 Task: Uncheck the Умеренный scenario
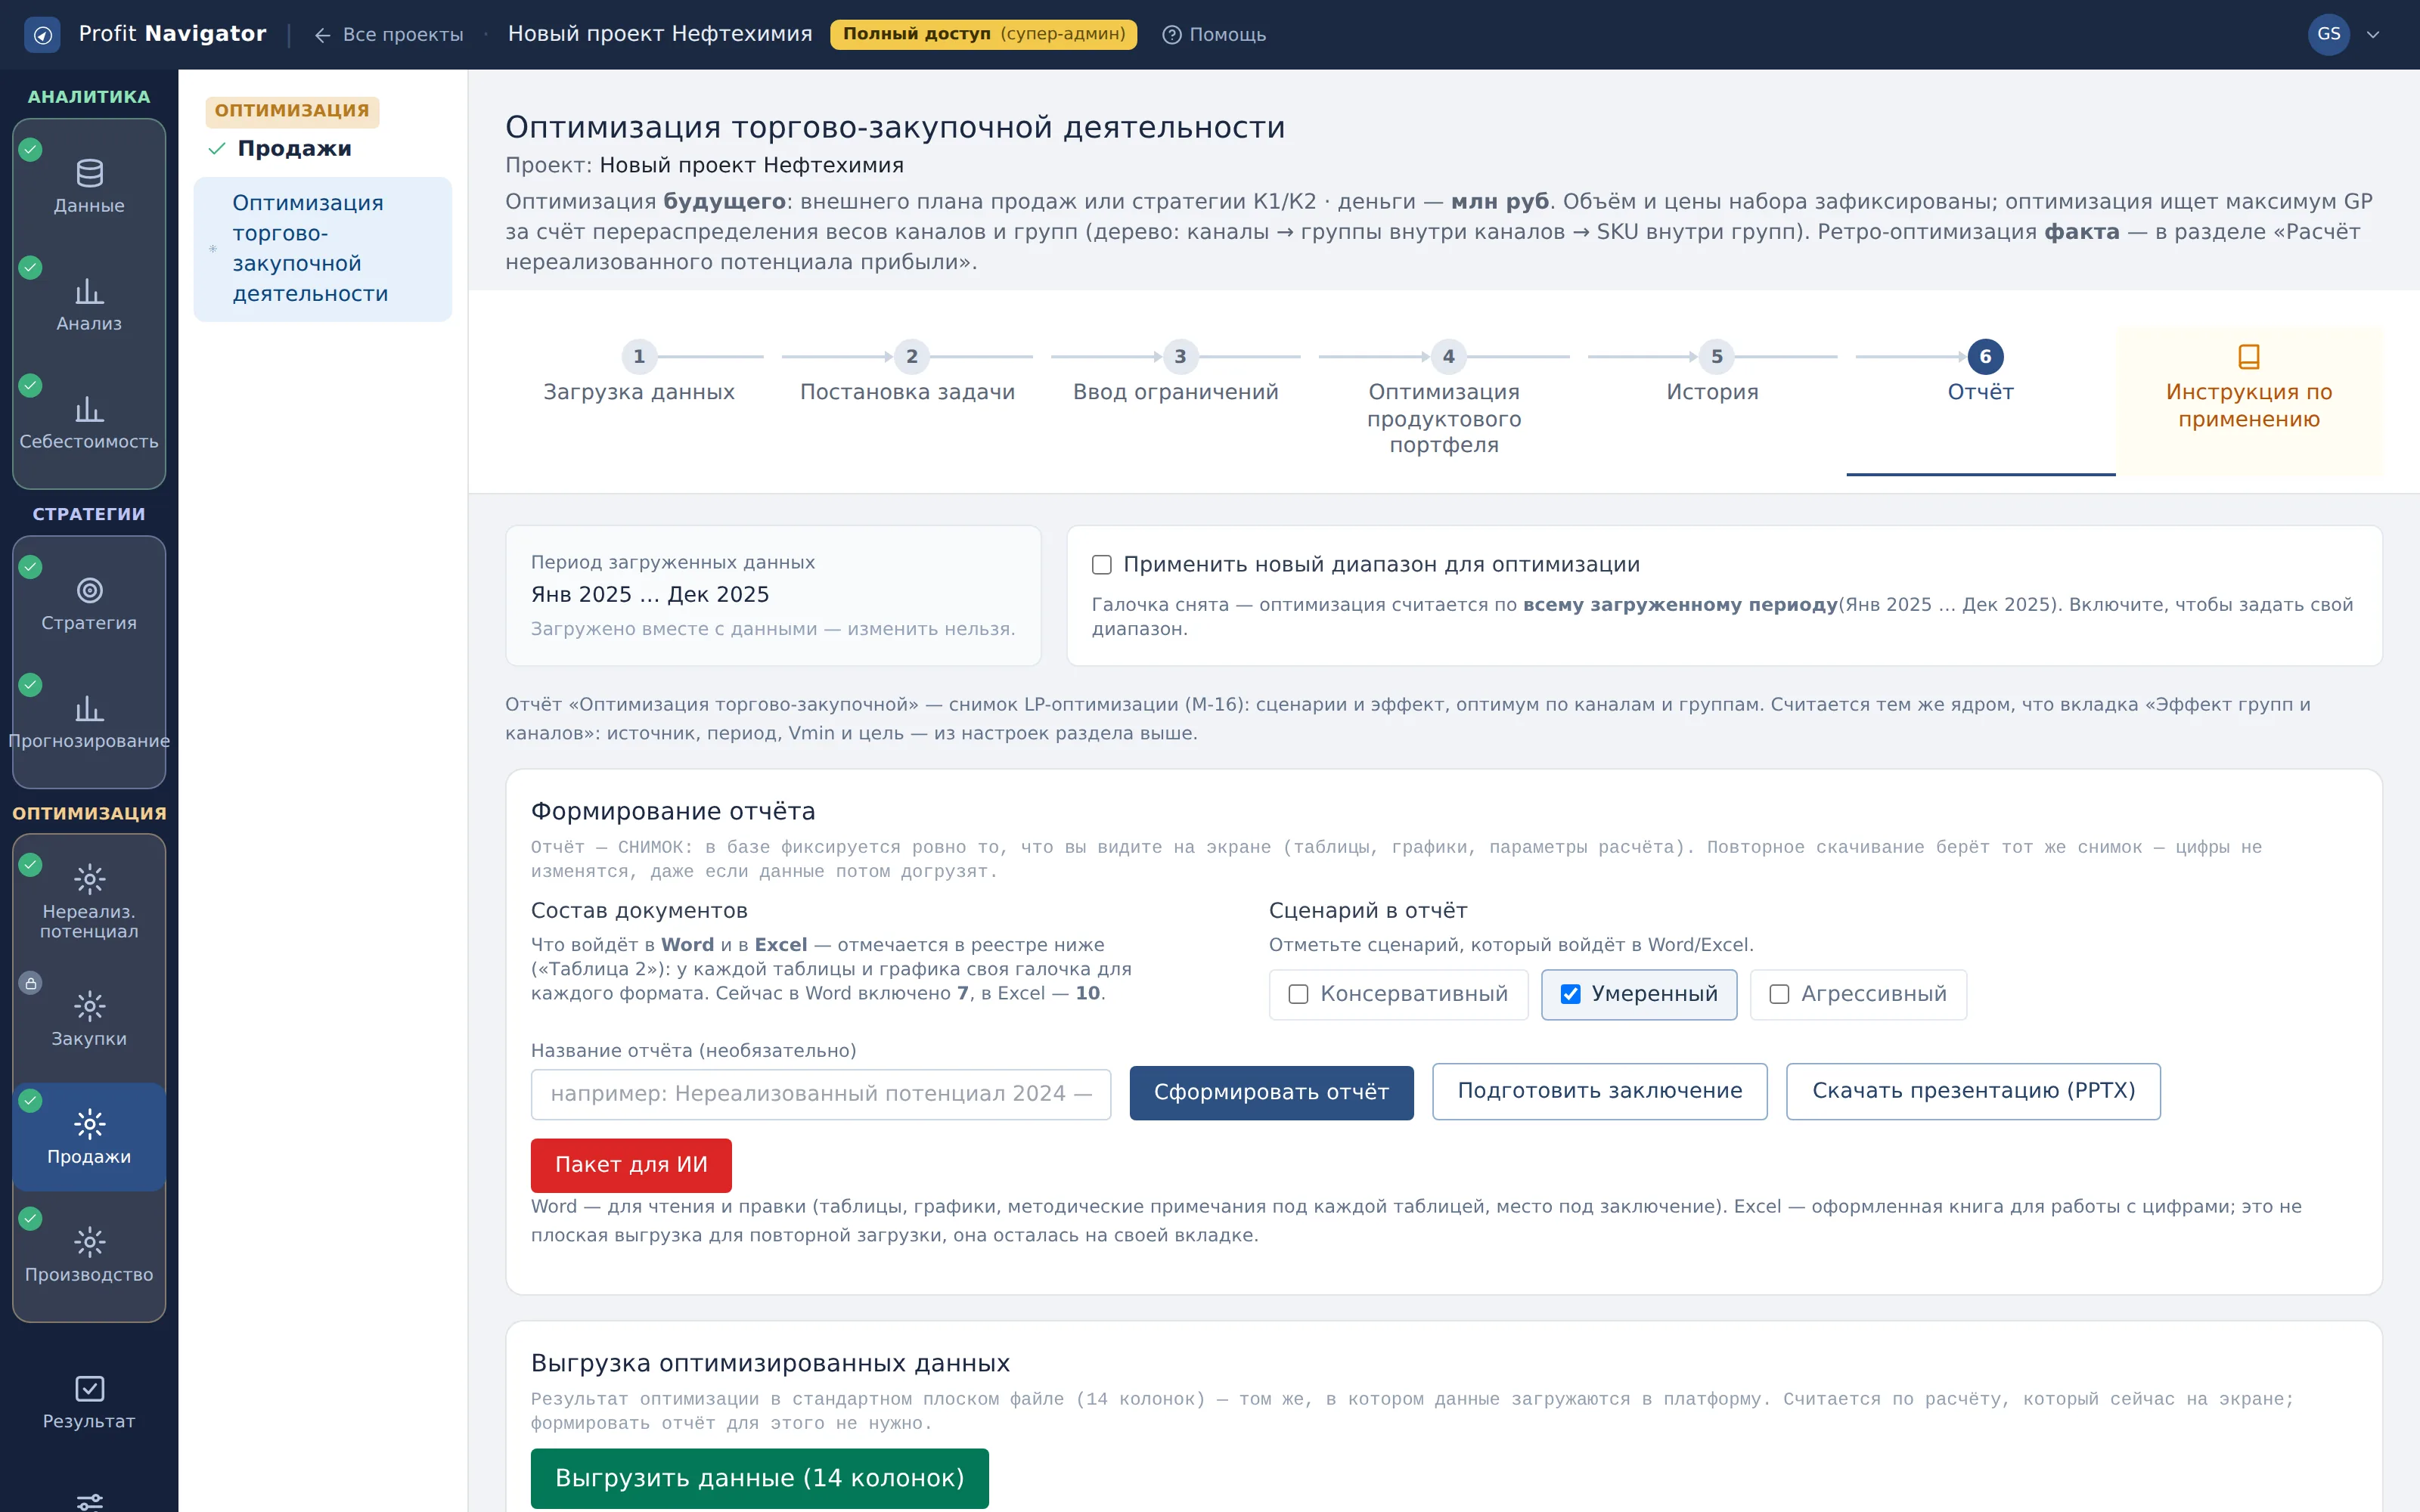[1570, 994]
